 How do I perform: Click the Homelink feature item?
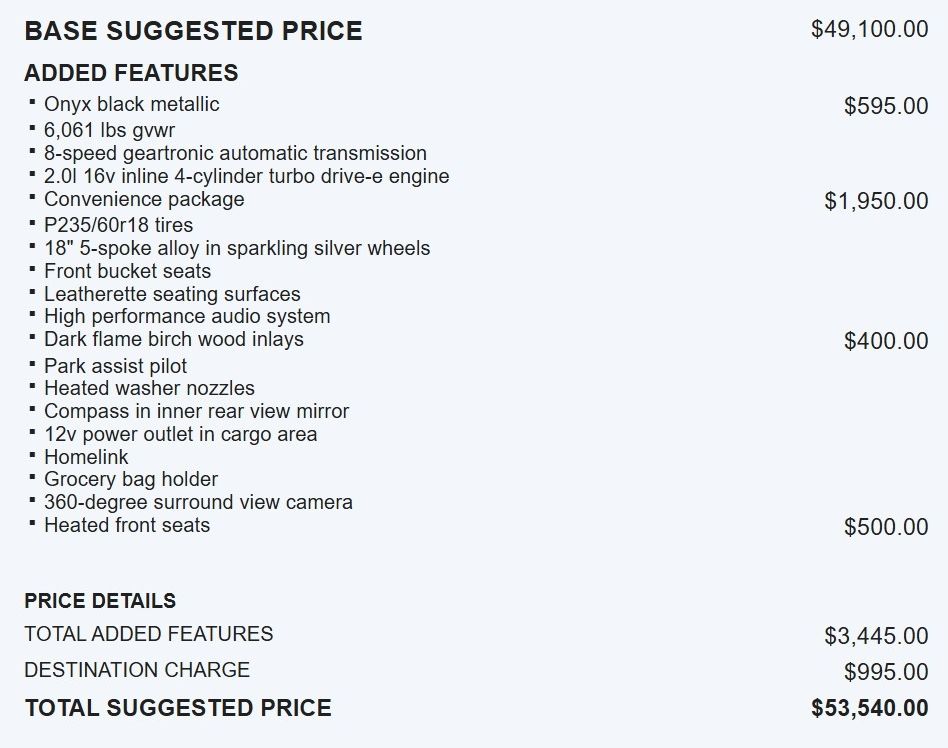pyautogui.click(x=86, y=457)
